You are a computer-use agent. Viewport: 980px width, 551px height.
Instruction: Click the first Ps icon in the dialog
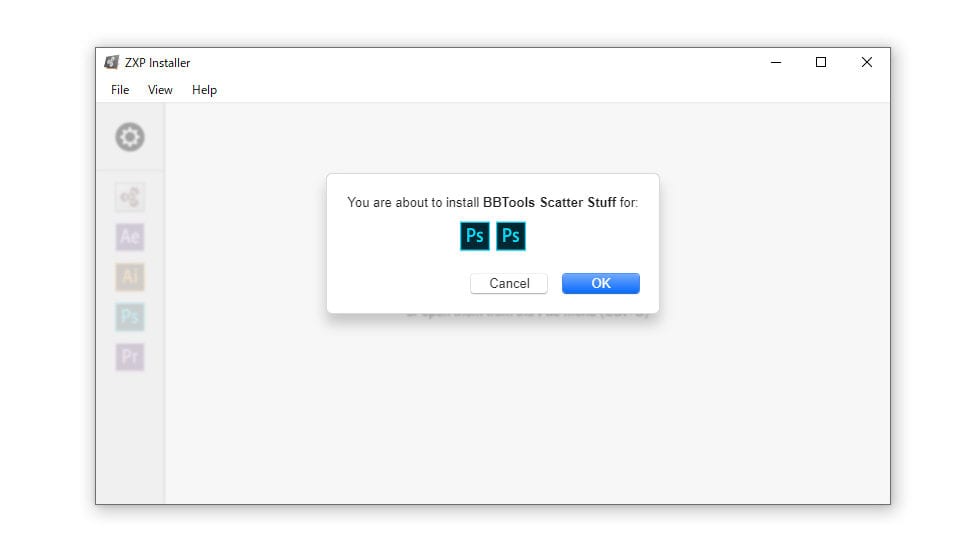pos(475,236)
